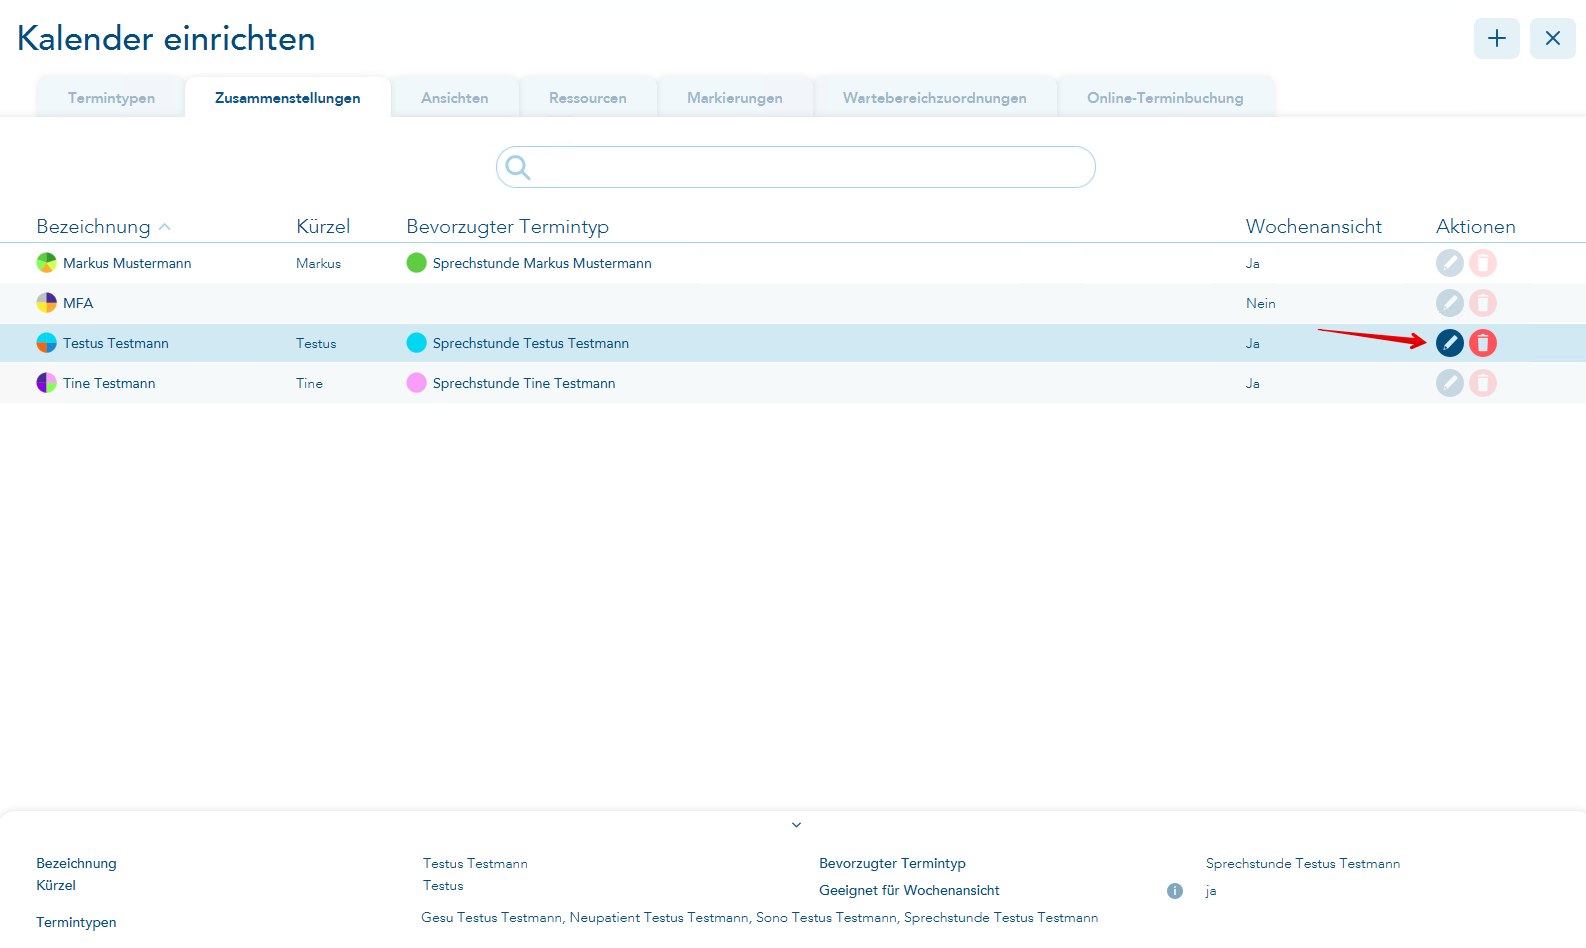The height and width of the screenshot is (948, 1586).
Task: Click the cyan Sprechstunde Testus Testmann color dot
Action: point(416,343)
